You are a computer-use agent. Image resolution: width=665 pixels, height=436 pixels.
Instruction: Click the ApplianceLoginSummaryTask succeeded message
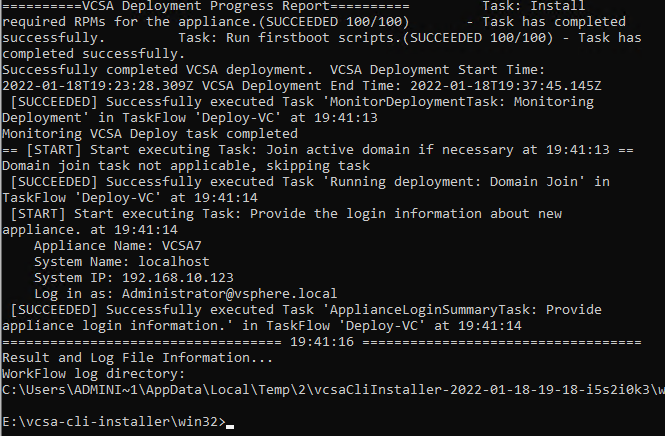pyautogui.click(x=302, y=318)
